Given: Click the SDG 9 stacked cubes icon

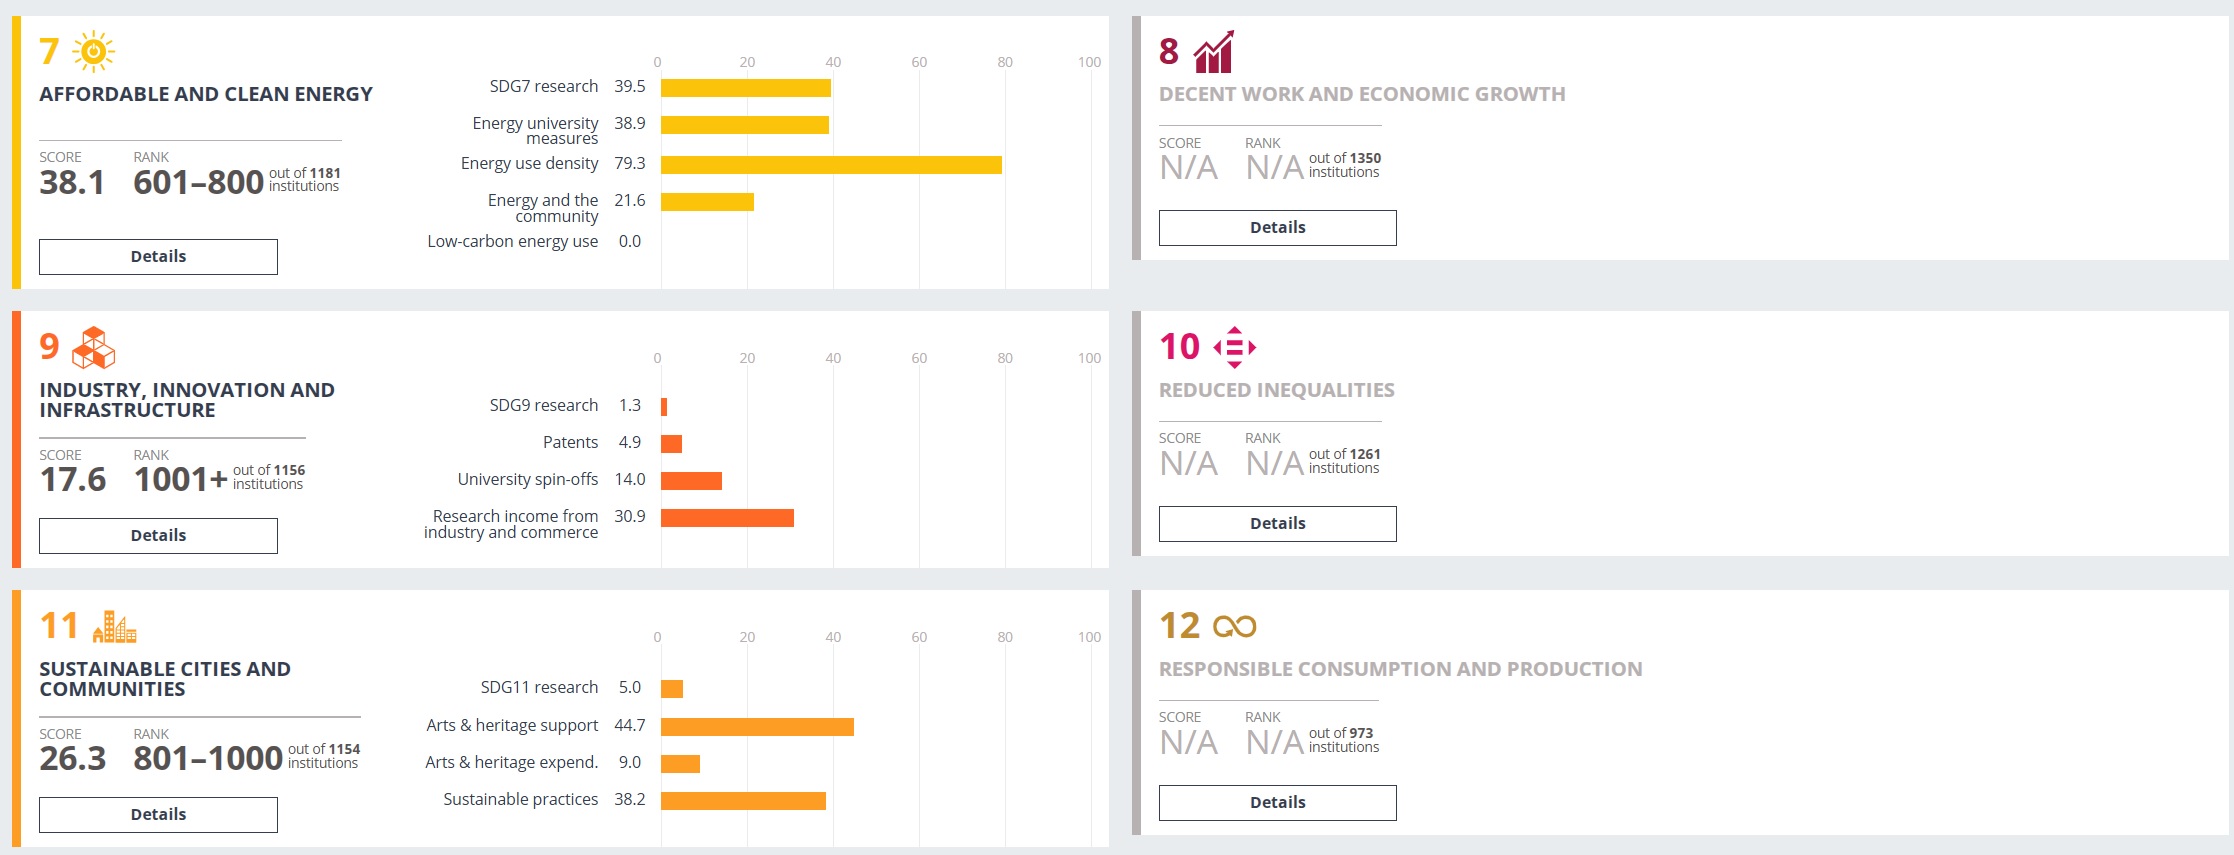Looking at the screenshot, I should pos(94,347).
